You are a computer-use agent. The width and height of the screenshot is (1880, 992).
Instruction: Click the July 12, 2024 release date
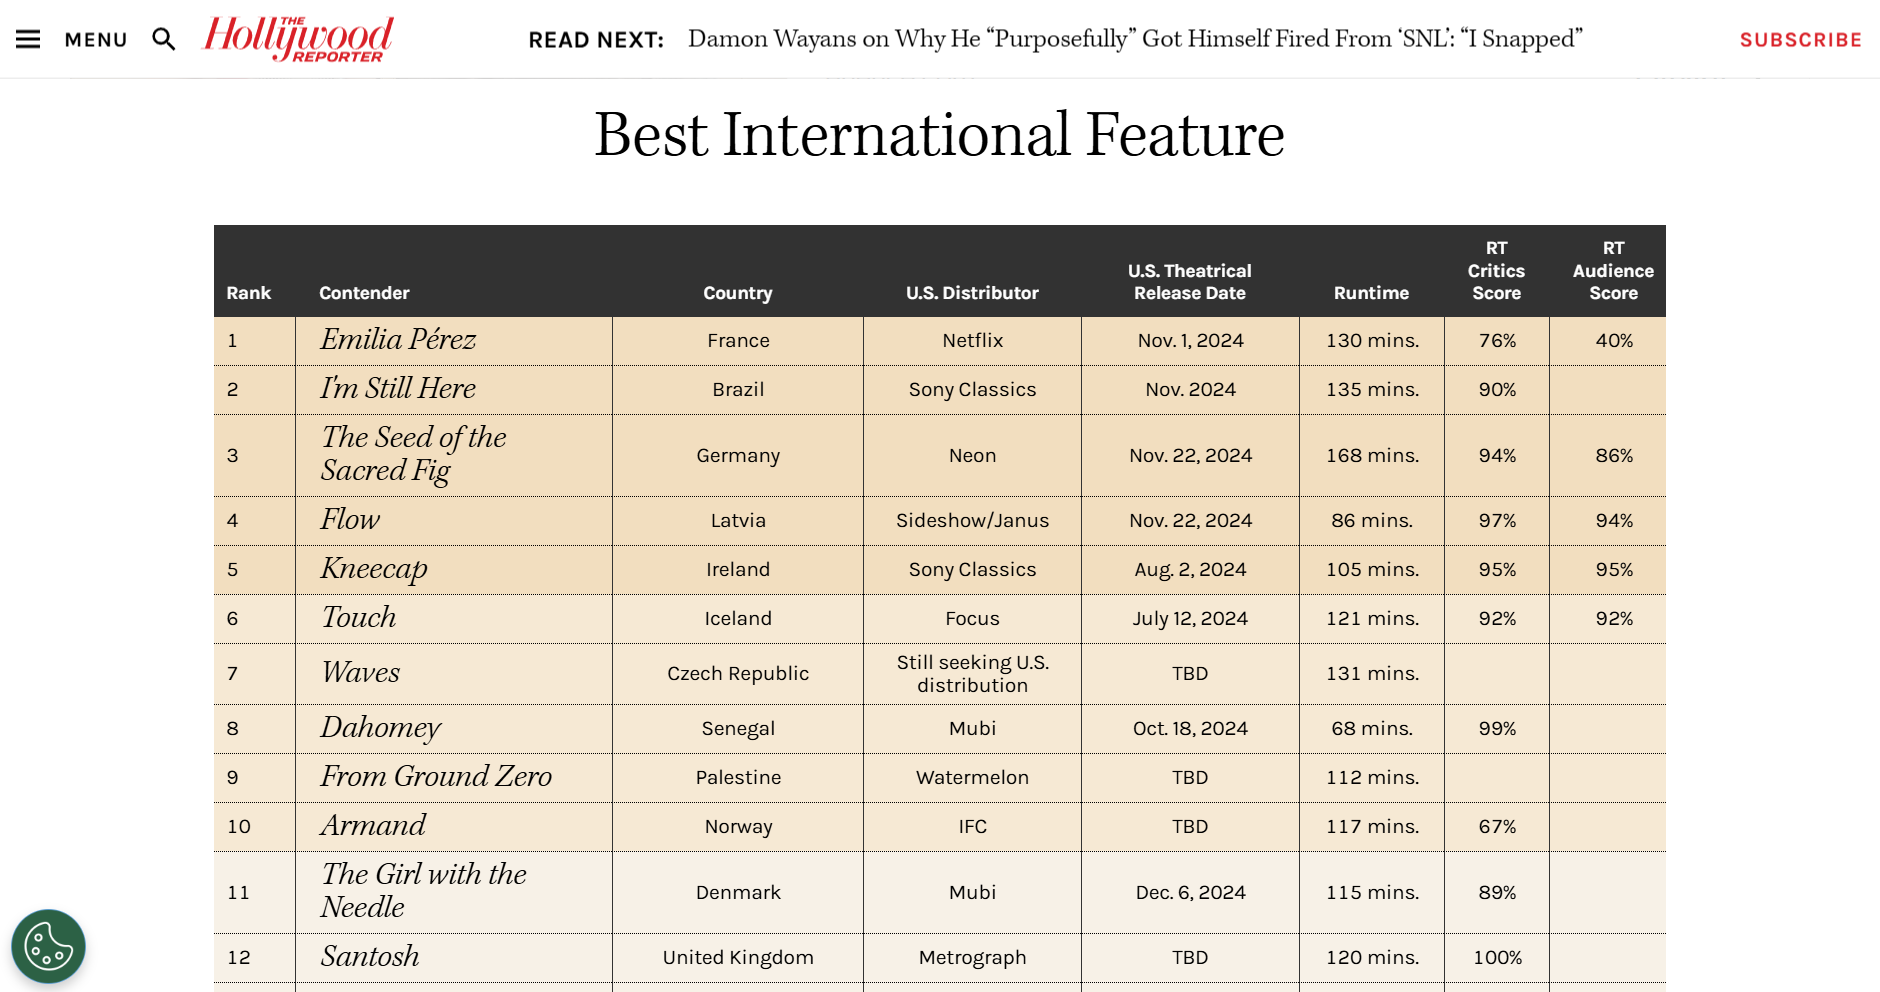pyautogui.click(x=1190, y=619)
